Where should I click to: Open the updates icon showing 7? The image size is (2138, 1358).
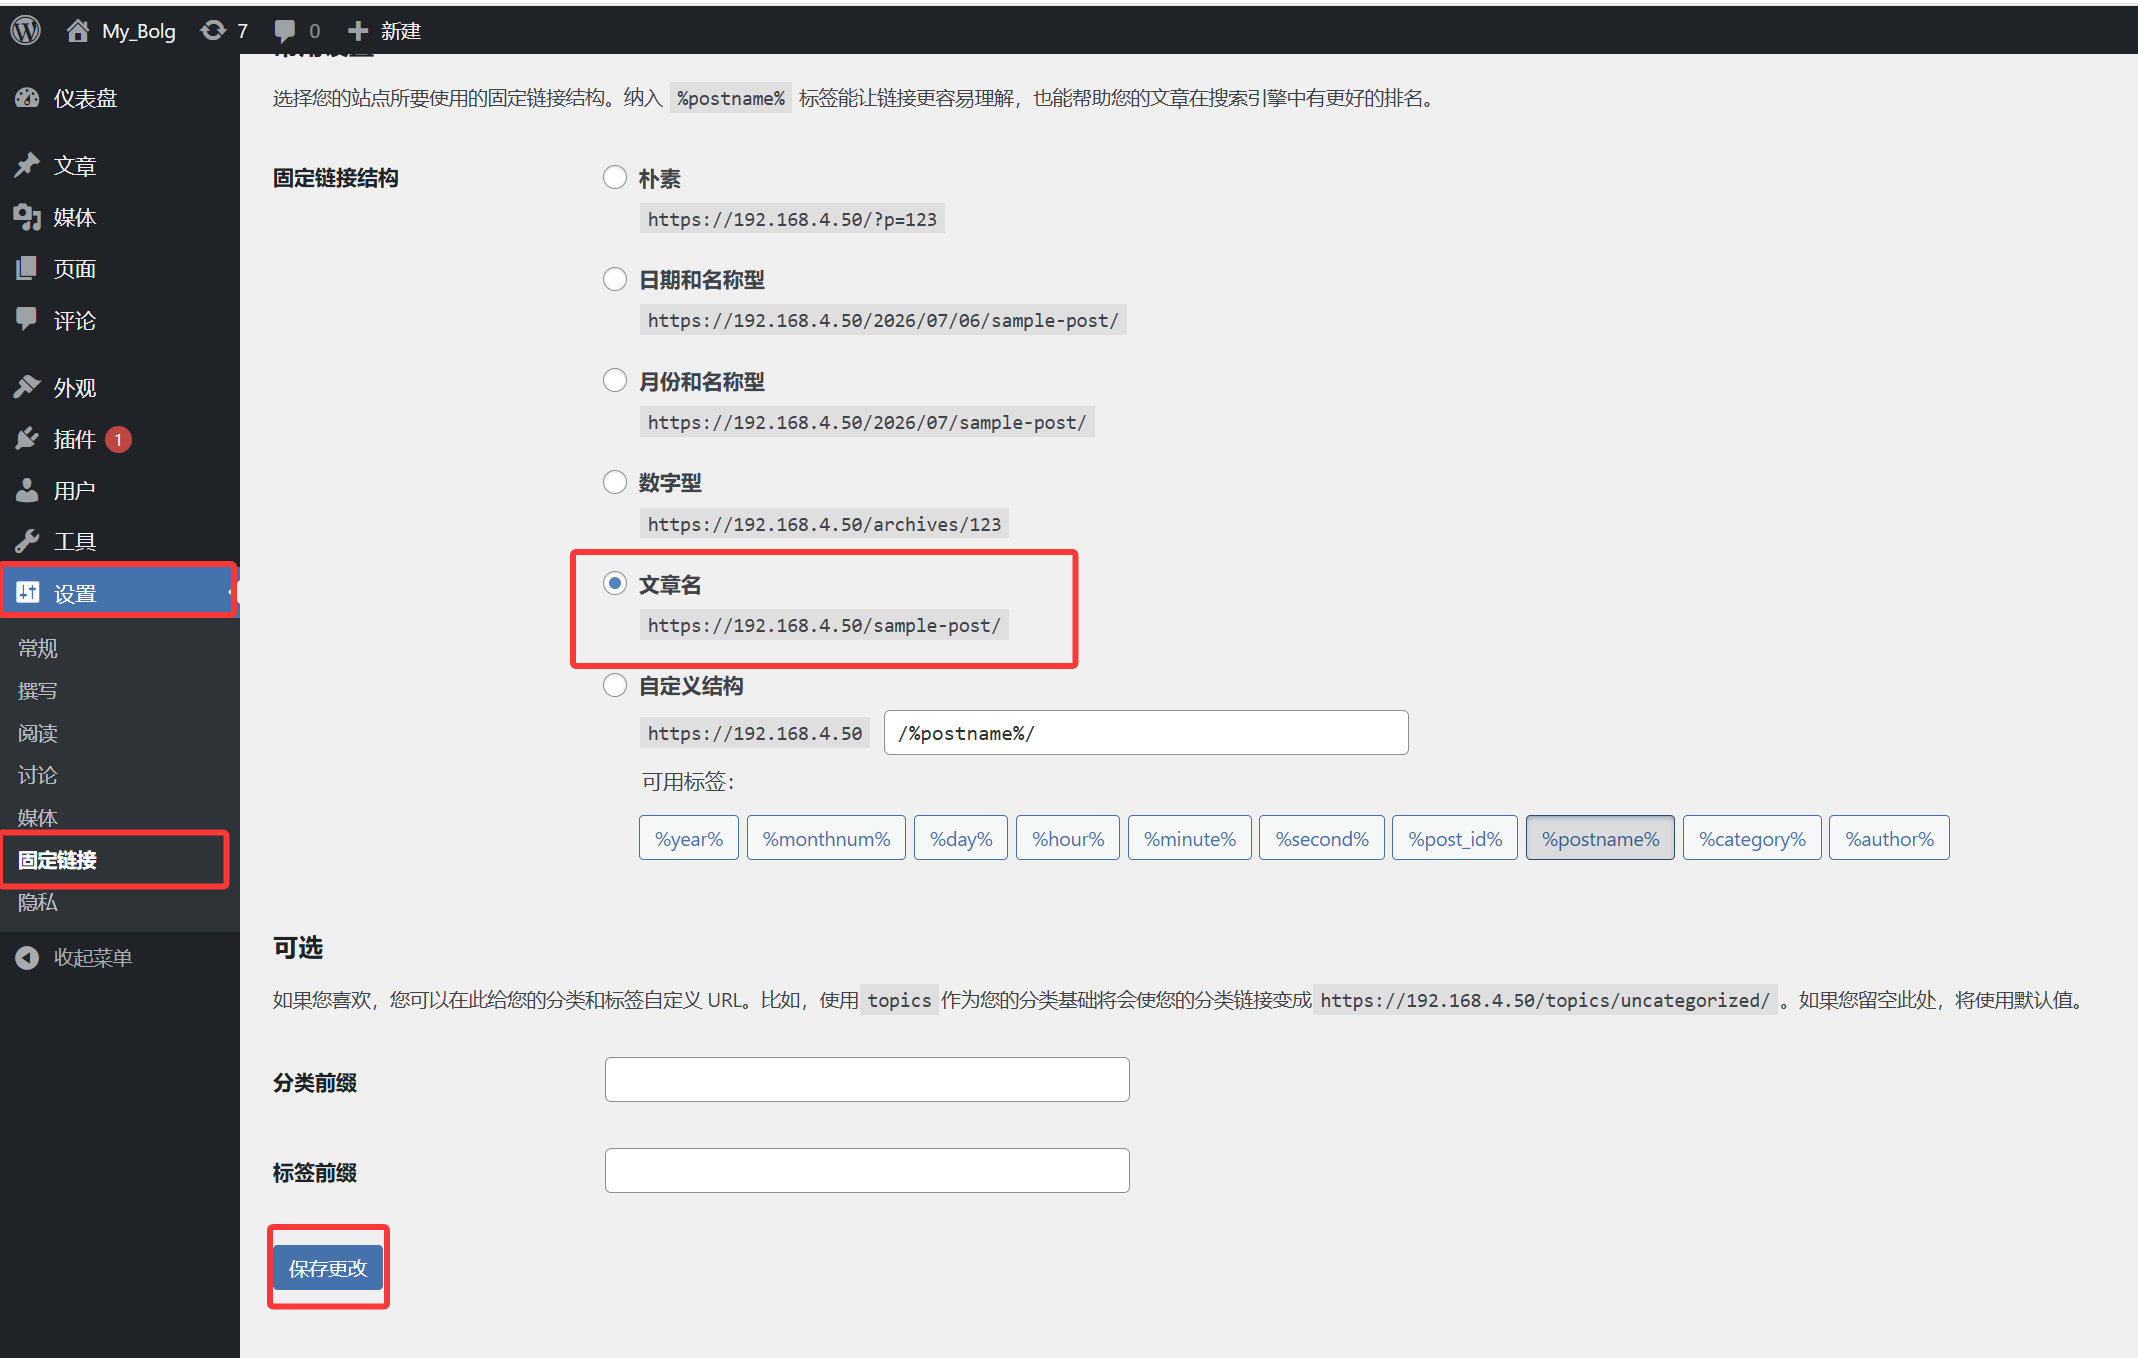pyautogui.click(x=213, y=31)
